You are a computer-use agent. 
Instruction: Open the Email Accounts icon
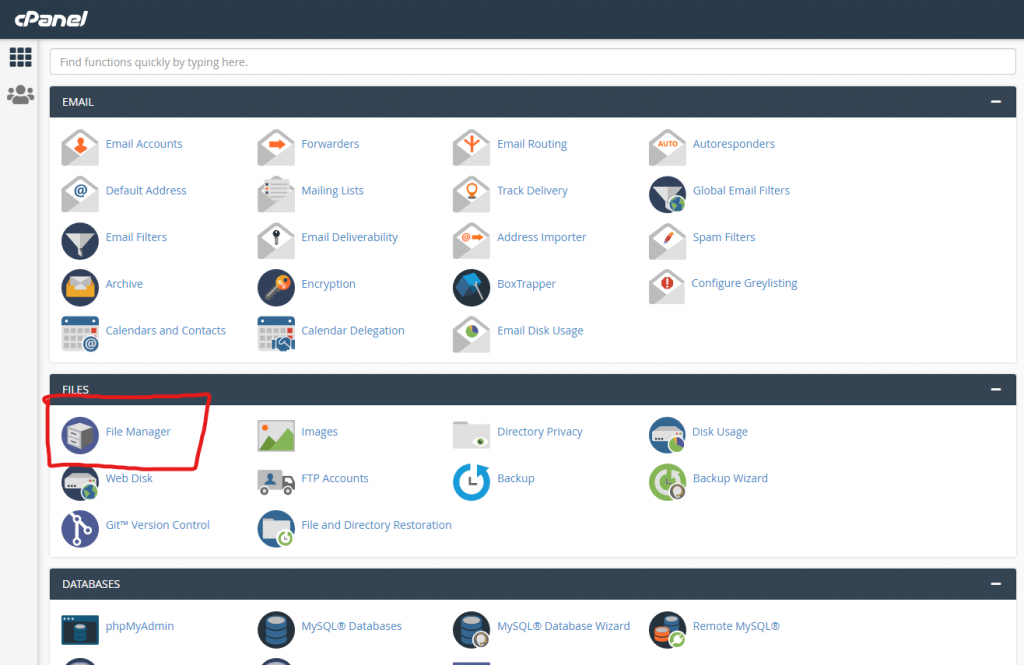point(80,147)
